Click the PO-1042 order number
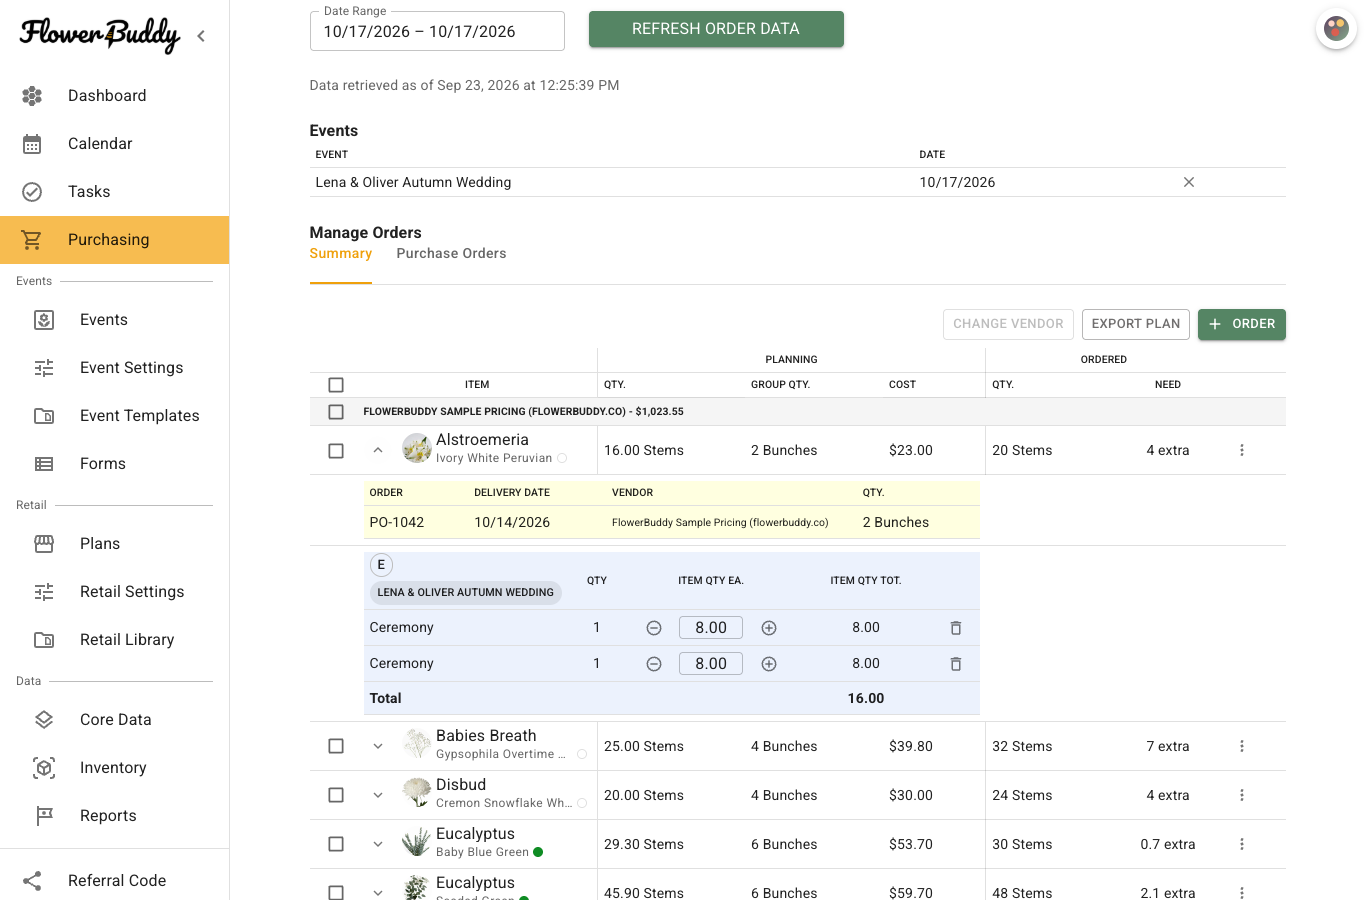The image size is (1365, 900). pyautogui.click(x=397, y=523)
